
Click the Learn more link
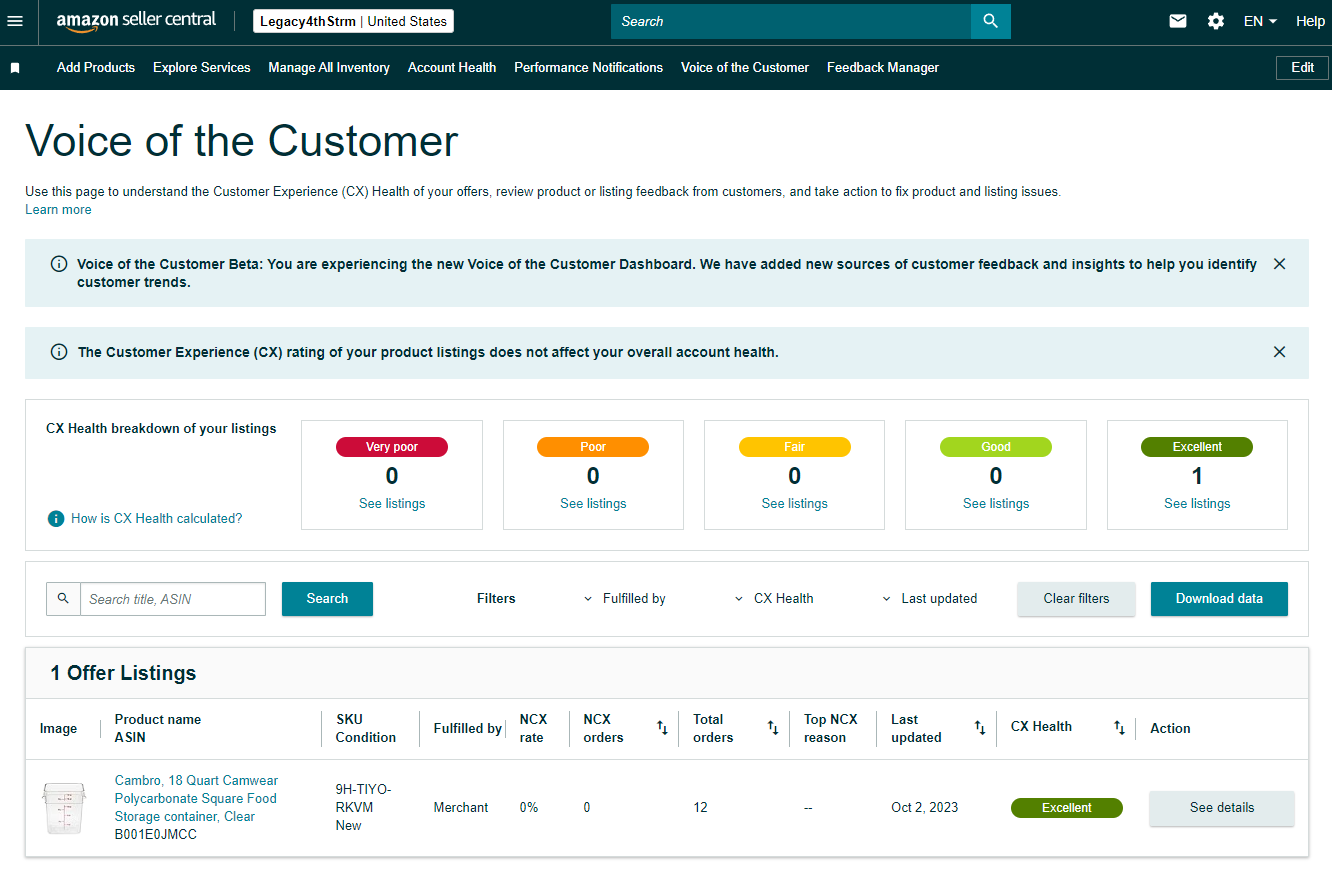[x=58, y=210]
